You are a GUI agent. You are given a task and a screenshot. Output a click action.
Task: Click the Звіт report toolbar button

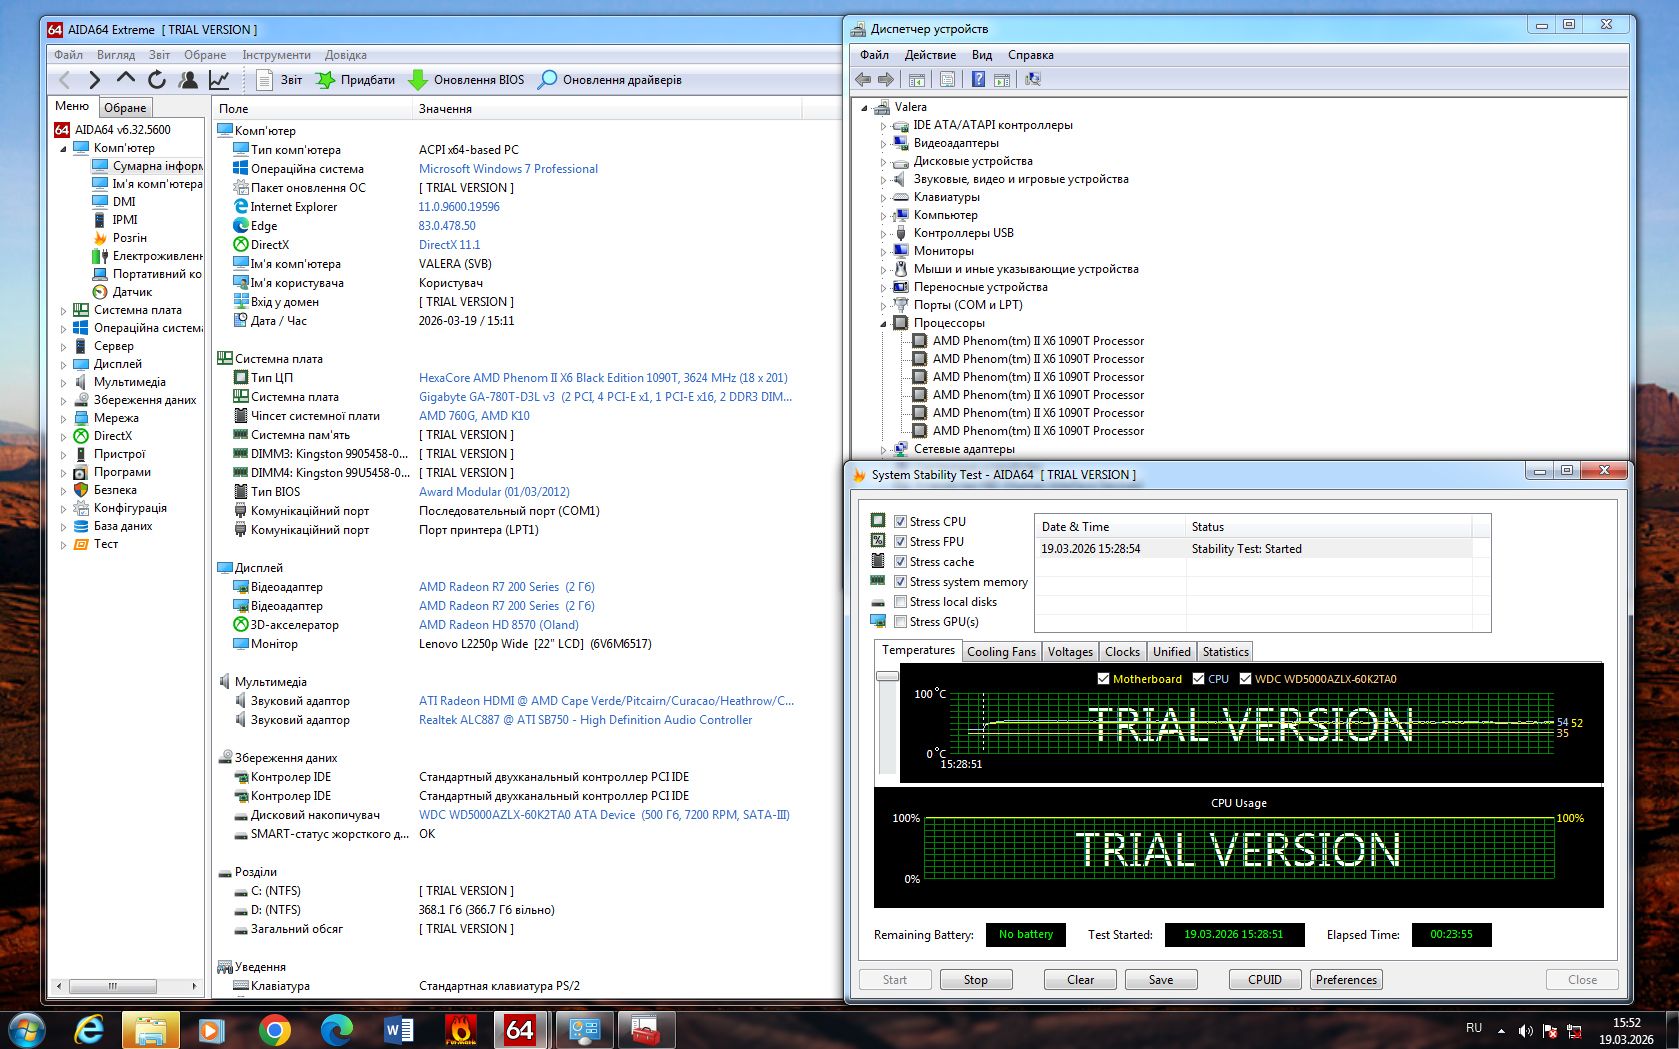pos(280,80)
